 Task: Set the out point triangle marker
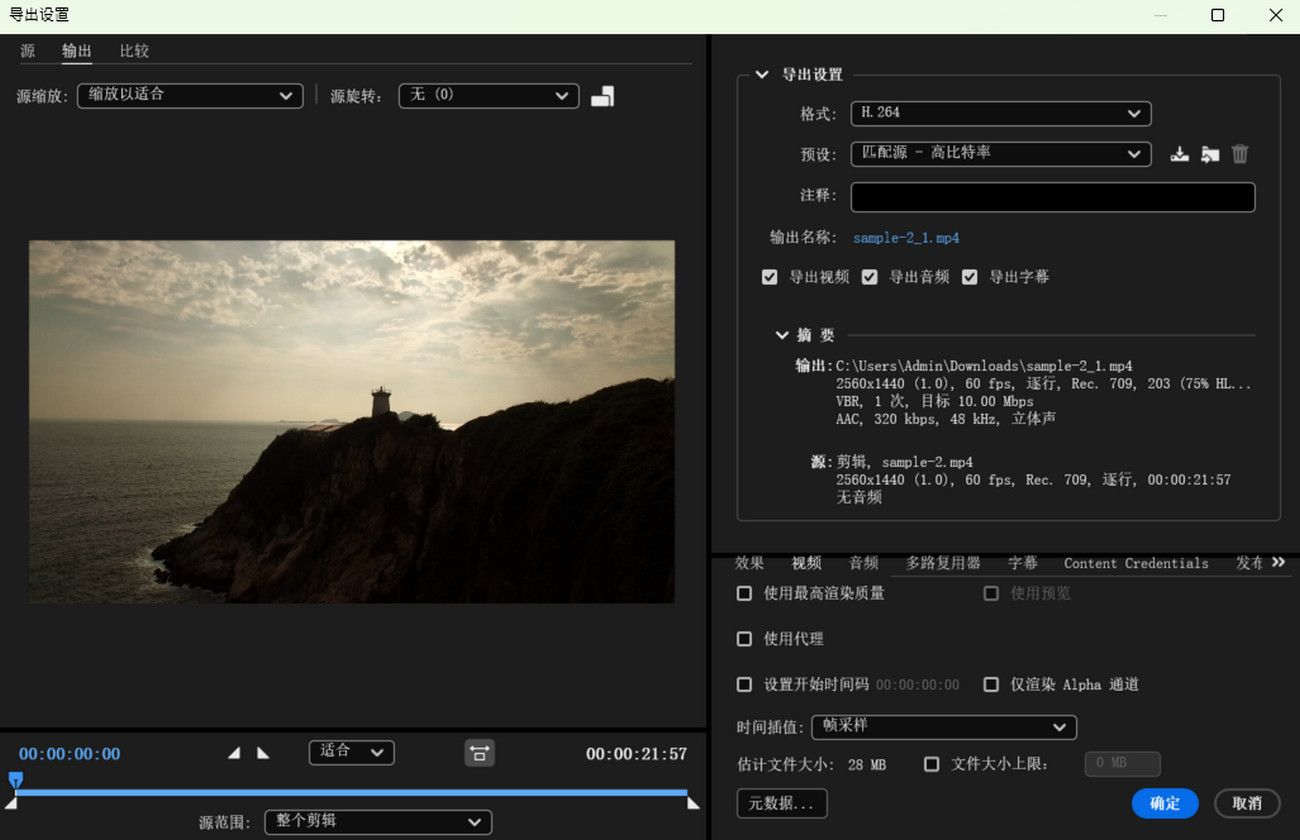(x=263, y=753)
